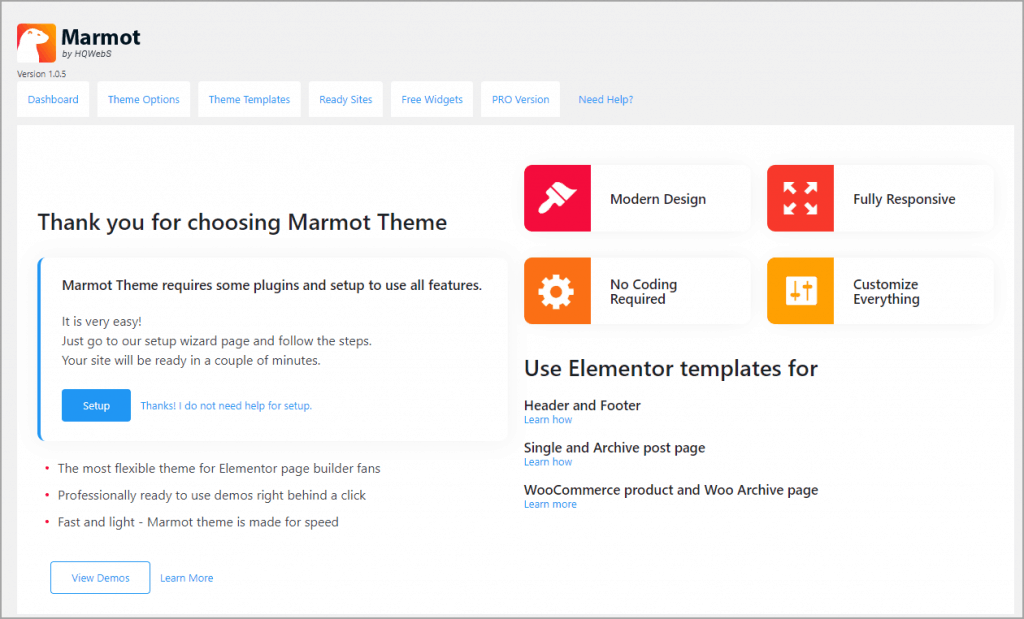Open the Theme Templates tab

(x=249, y=100)
